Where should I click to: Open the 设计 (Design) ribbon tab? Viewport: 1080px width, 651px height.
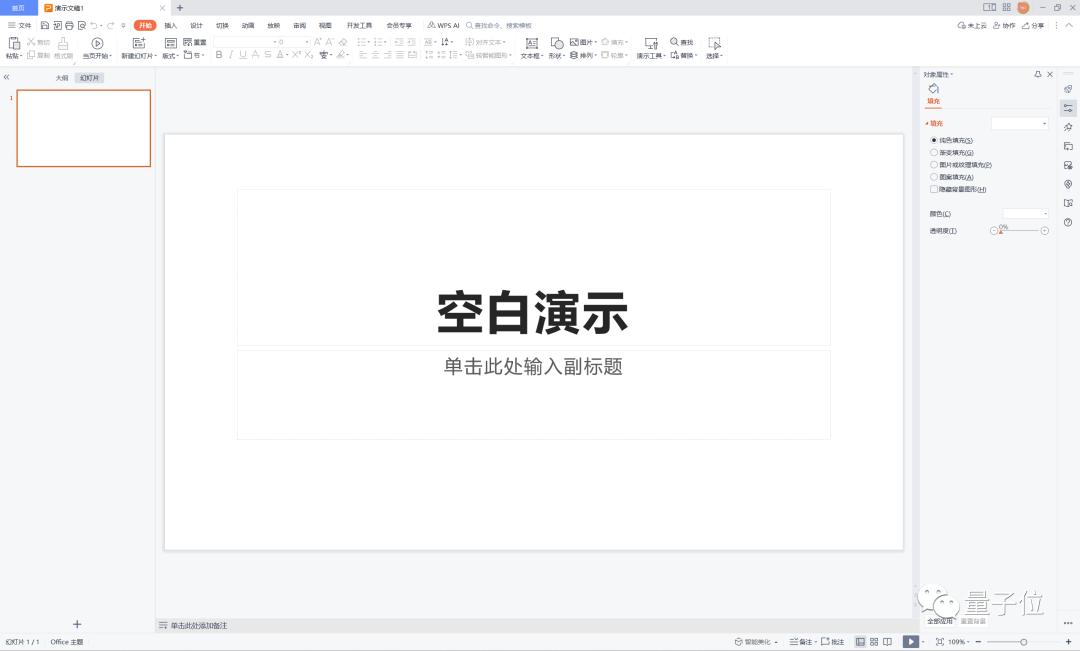tap(196, 25)
